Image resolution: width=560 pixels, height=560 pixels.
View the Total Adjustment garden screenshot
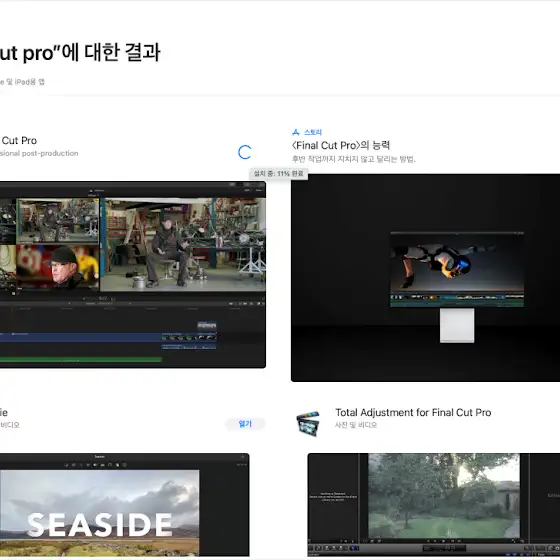click(434, 505)
